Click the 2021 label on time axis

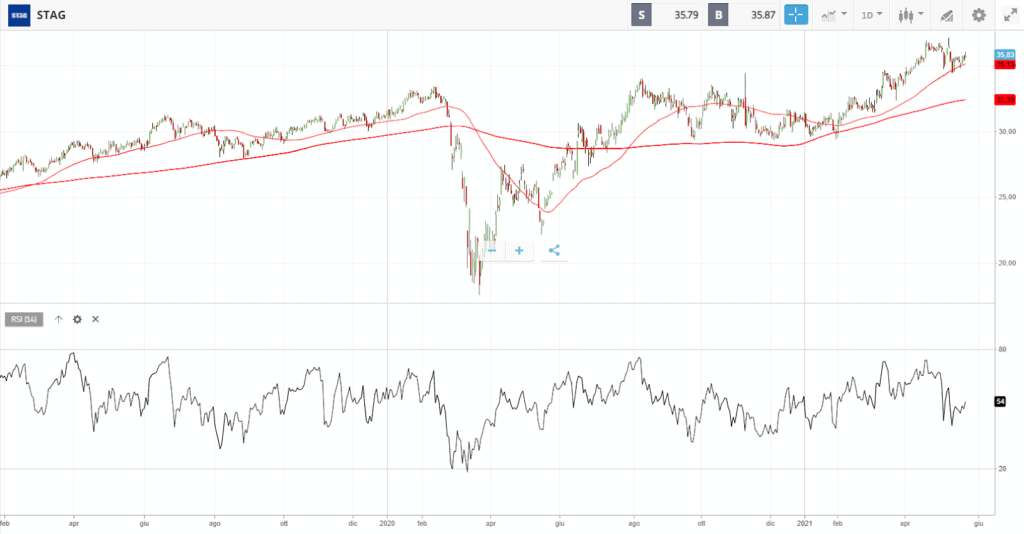tap(804, 523)
